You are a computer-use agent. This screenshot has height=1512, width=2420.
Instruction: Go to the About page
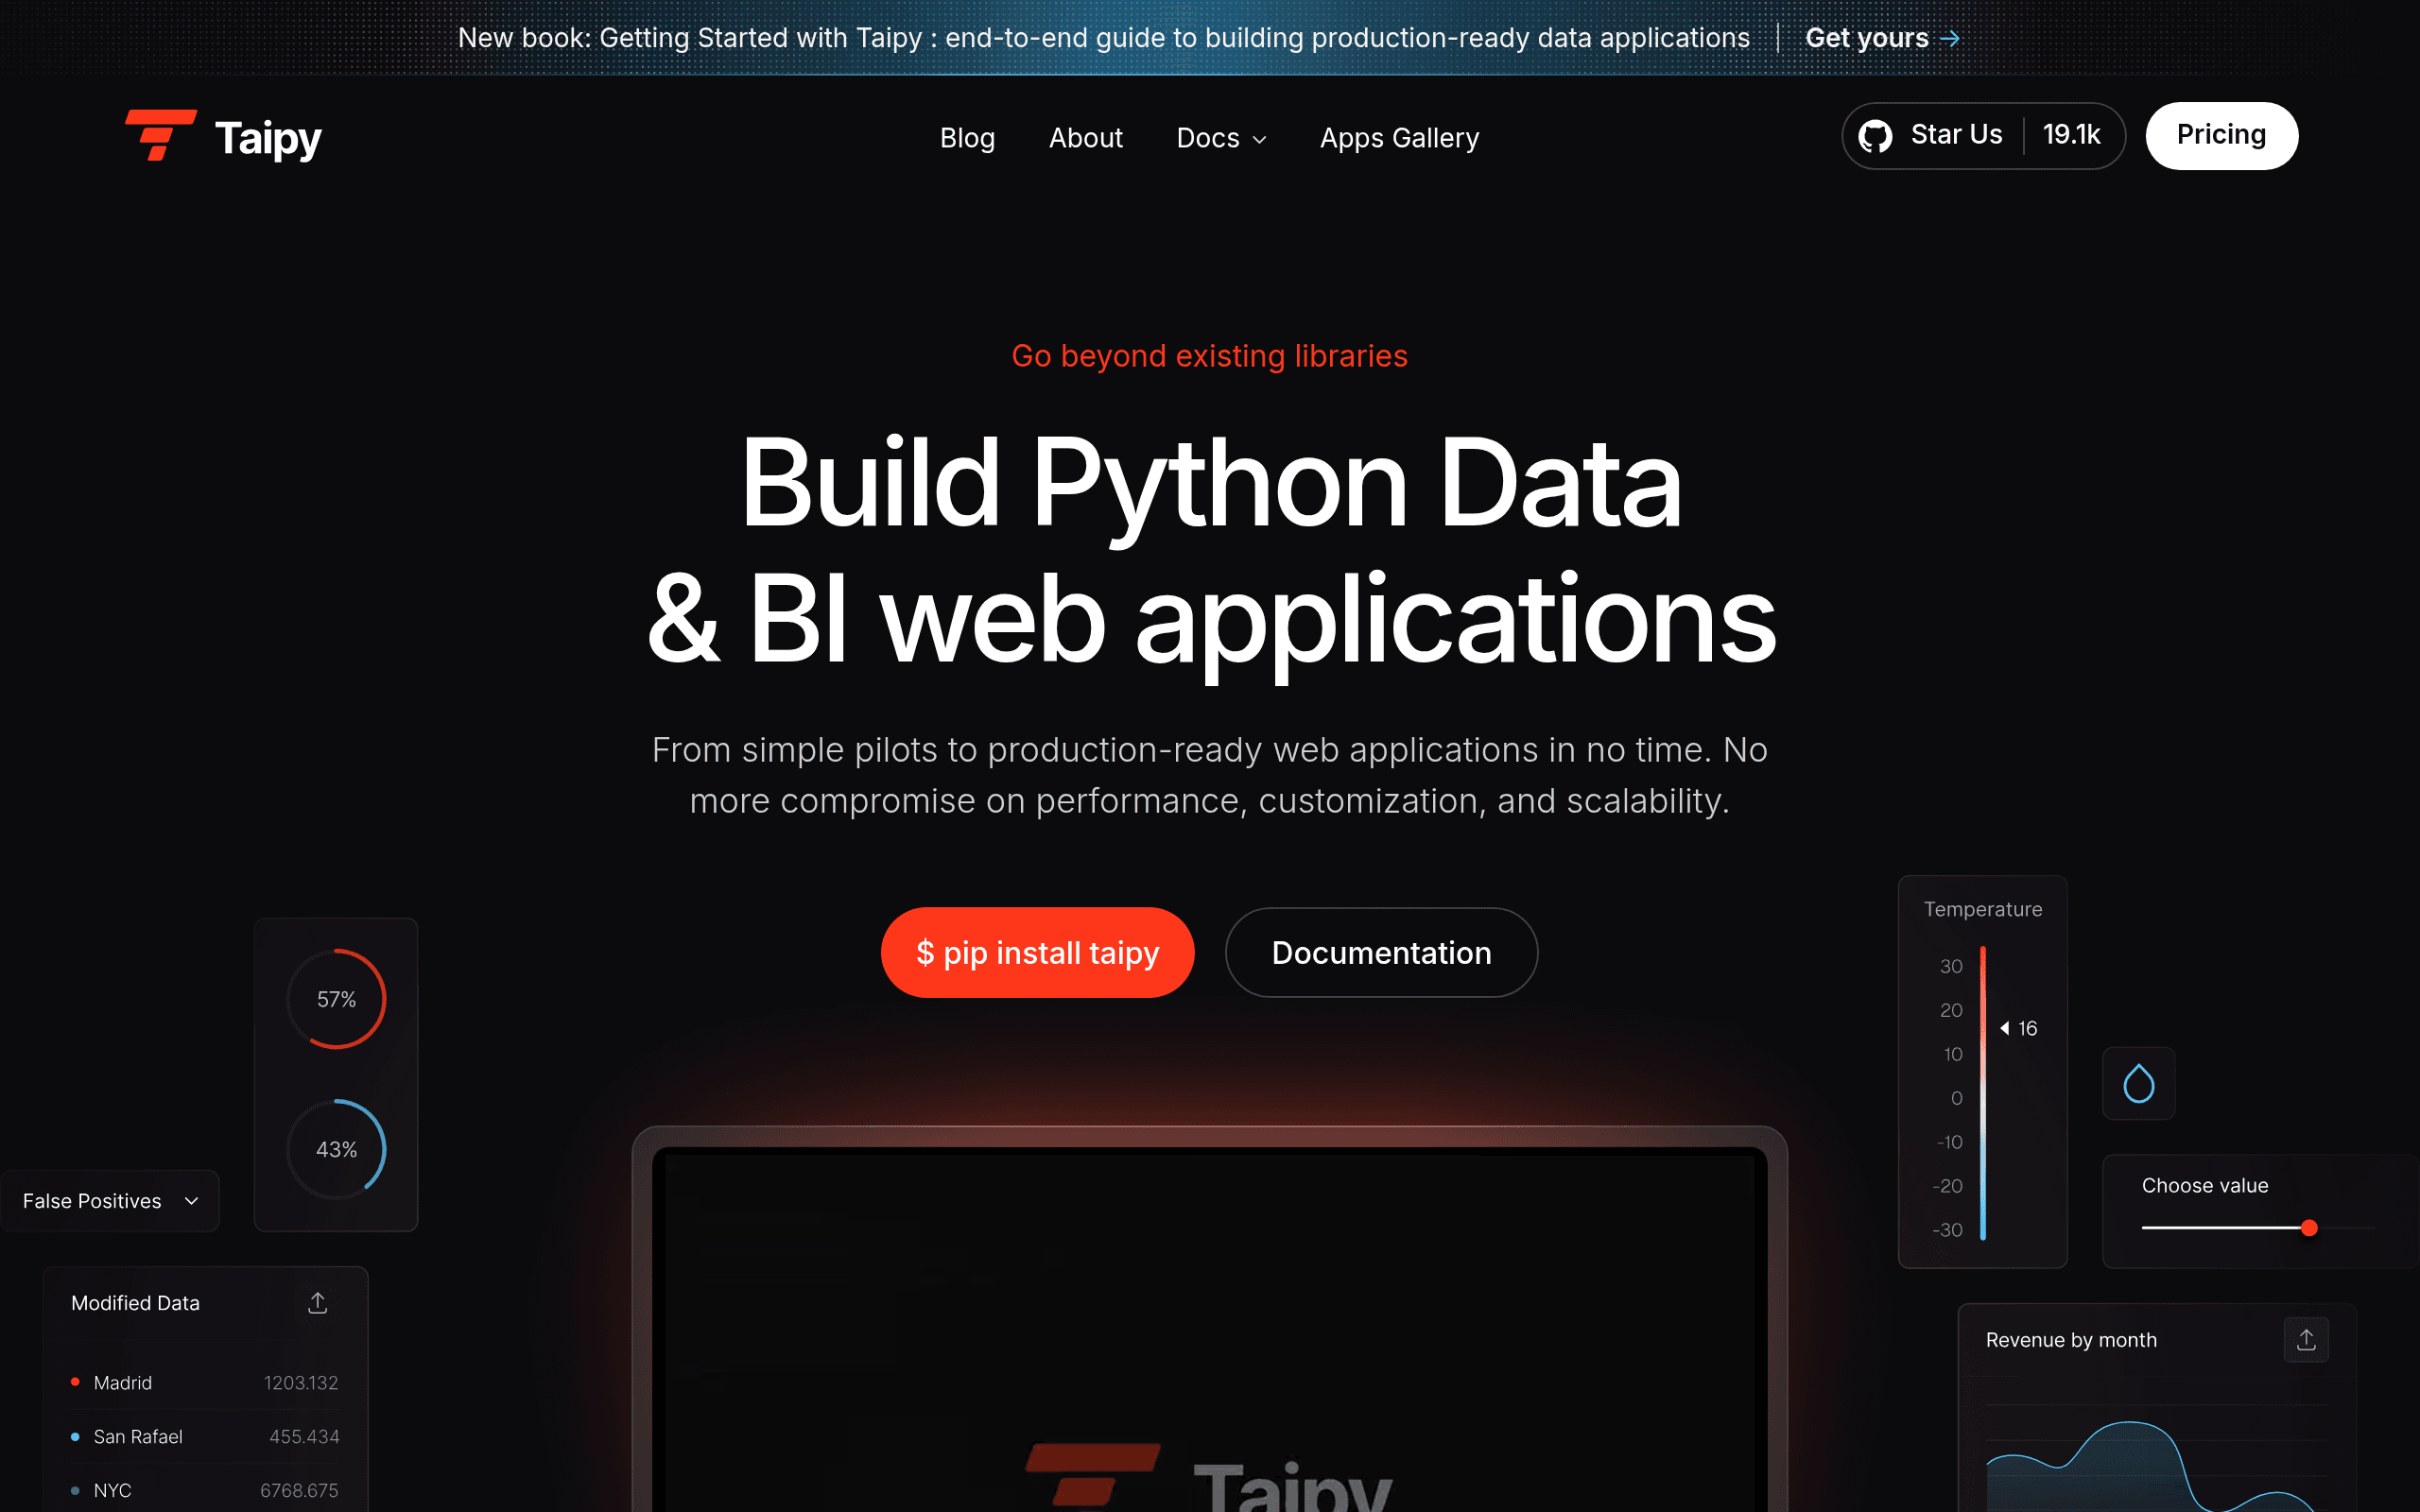click(1086, 138)
